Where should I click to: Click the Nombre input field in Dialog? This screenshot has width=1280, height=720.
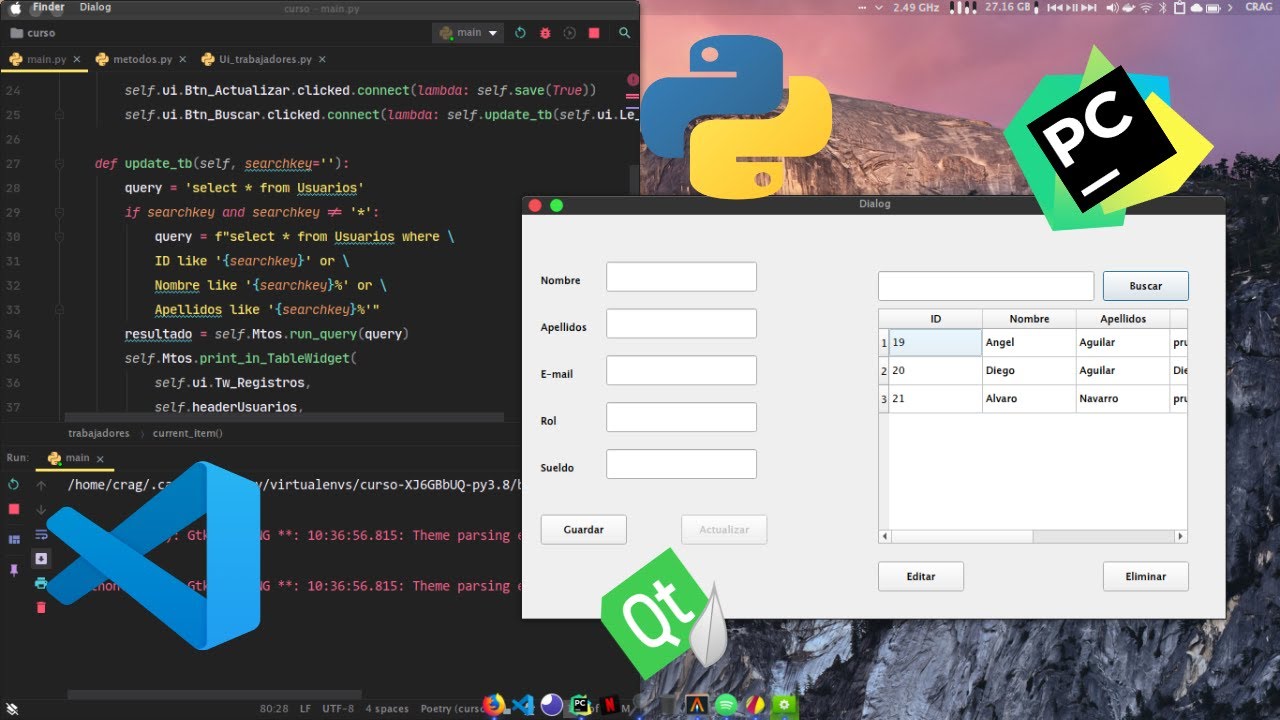[x=681, y=277]
